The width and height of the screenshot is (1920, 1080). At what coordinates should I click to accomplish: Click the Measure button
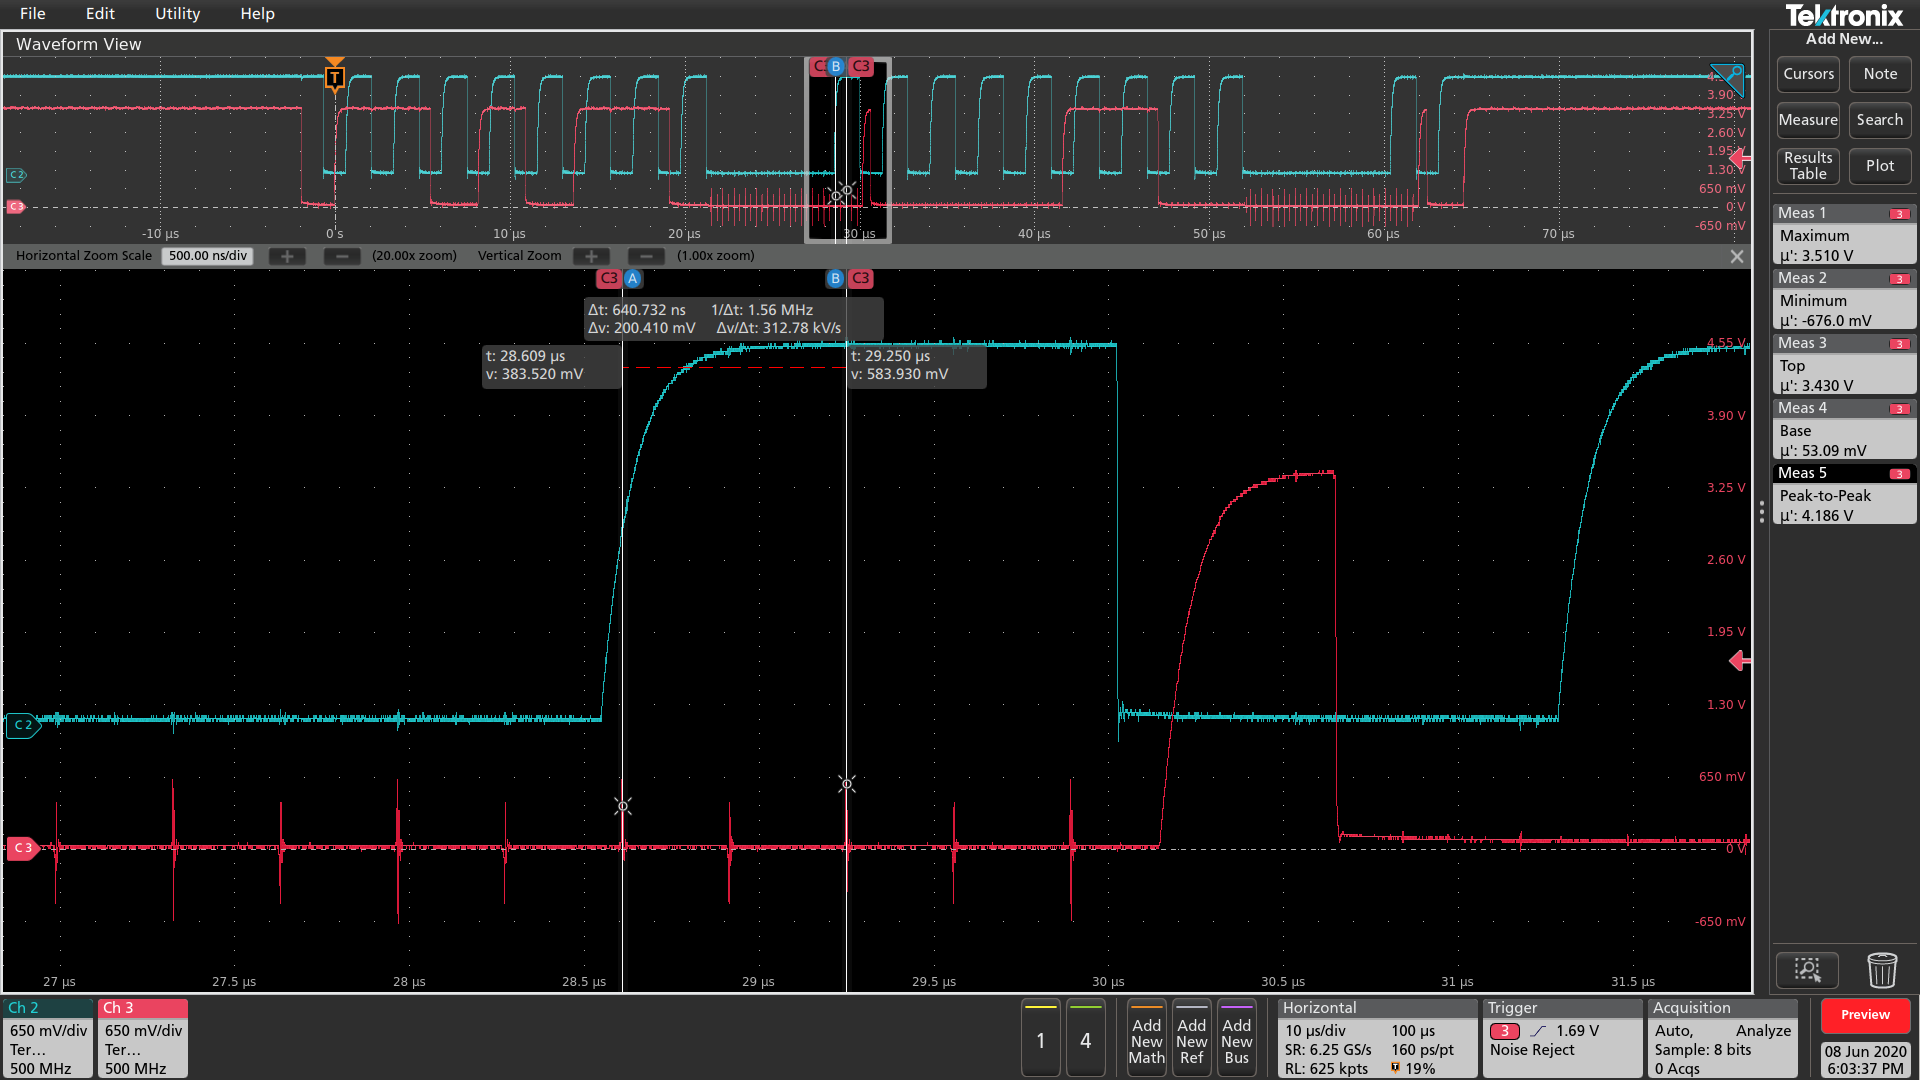(1808, 120)
